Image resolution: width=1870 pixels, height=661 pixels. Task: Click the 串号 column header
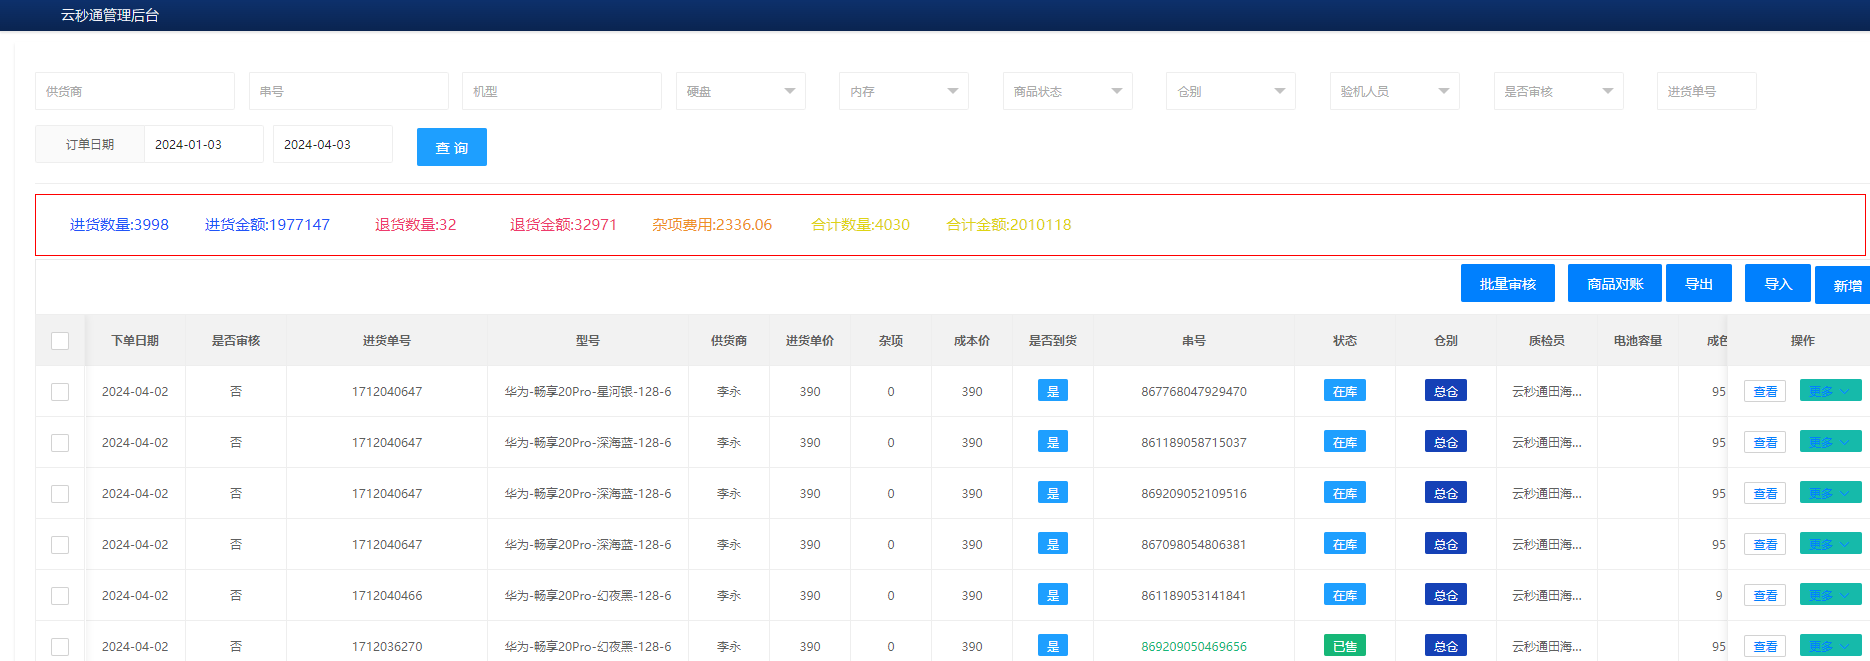(x=1194, y=341)
